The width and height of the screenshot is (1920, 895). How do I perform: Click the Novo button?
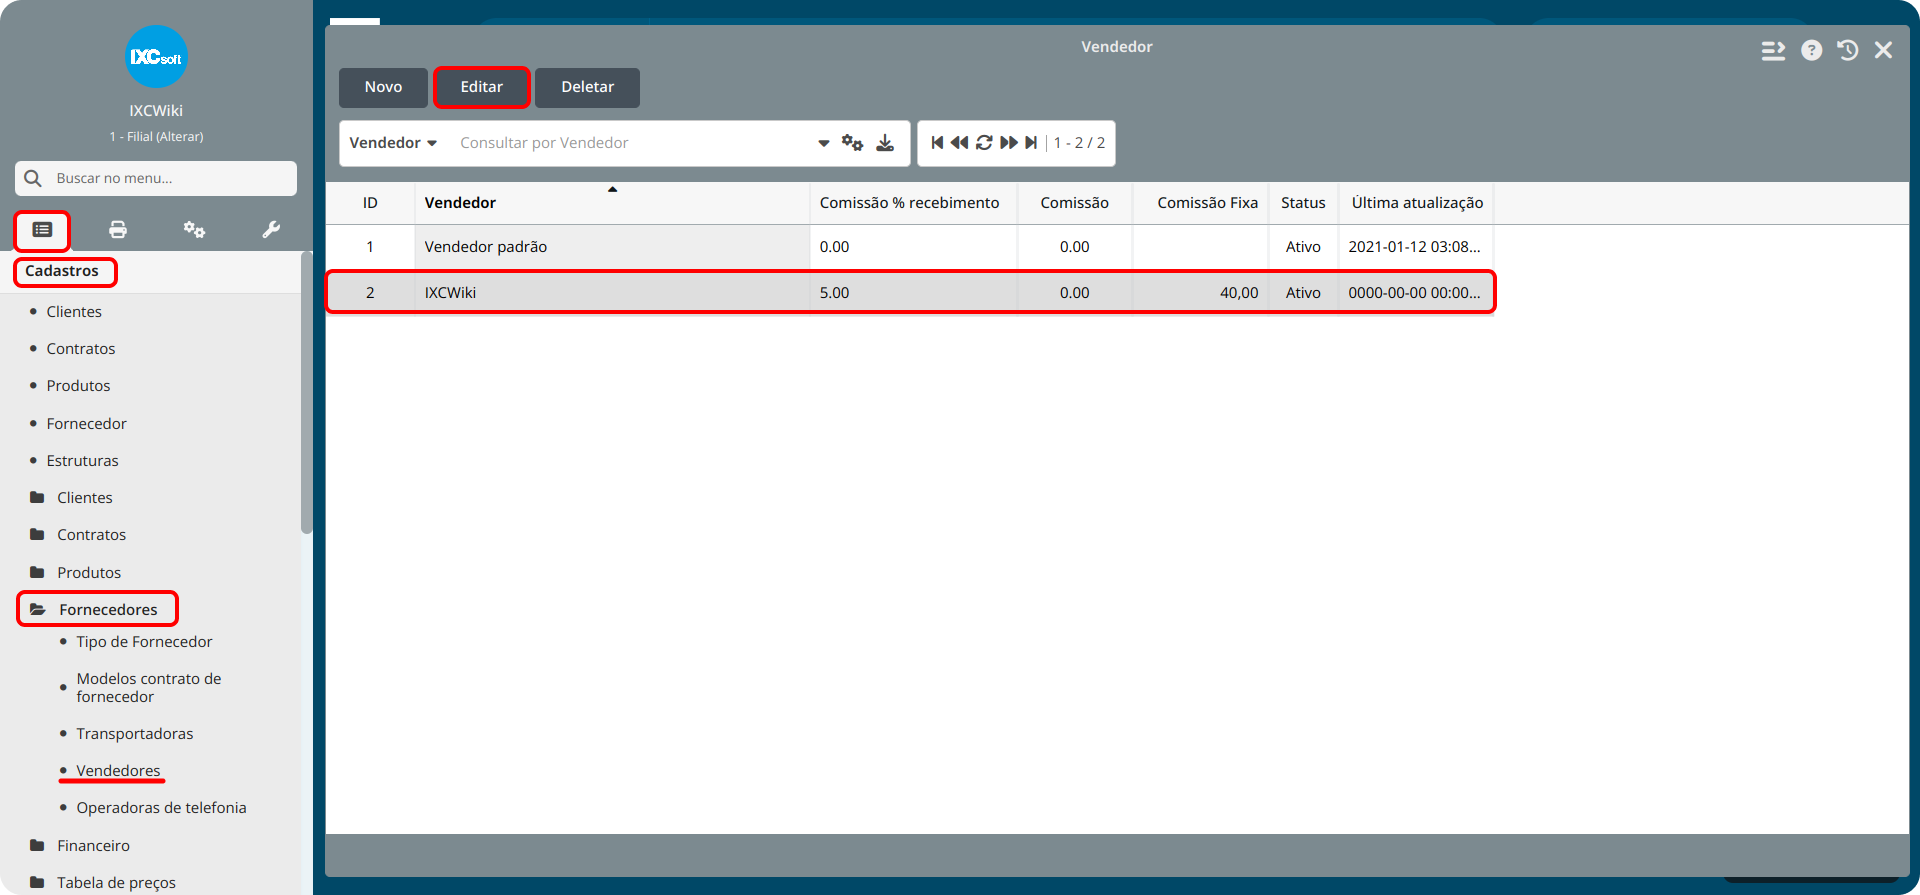click(383, 87)
